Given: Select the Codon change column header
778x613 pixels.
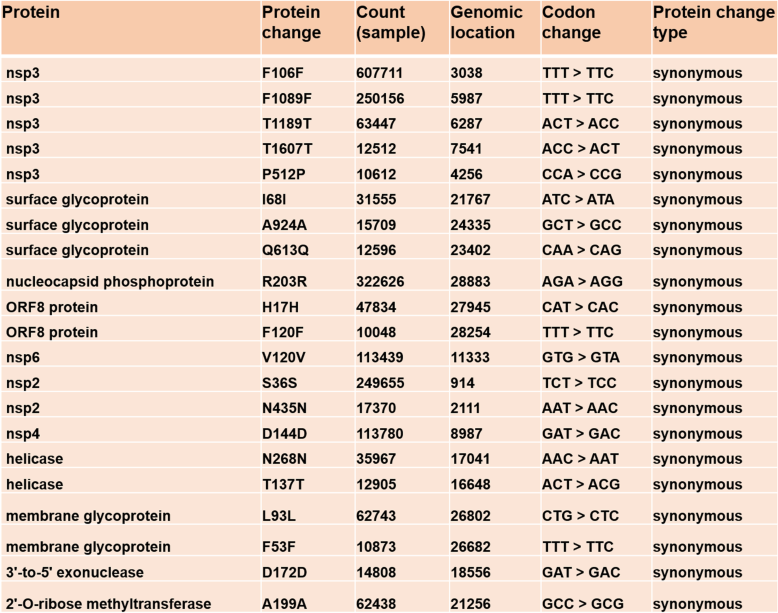Looking at the screenshot, I should click(571, 23).
